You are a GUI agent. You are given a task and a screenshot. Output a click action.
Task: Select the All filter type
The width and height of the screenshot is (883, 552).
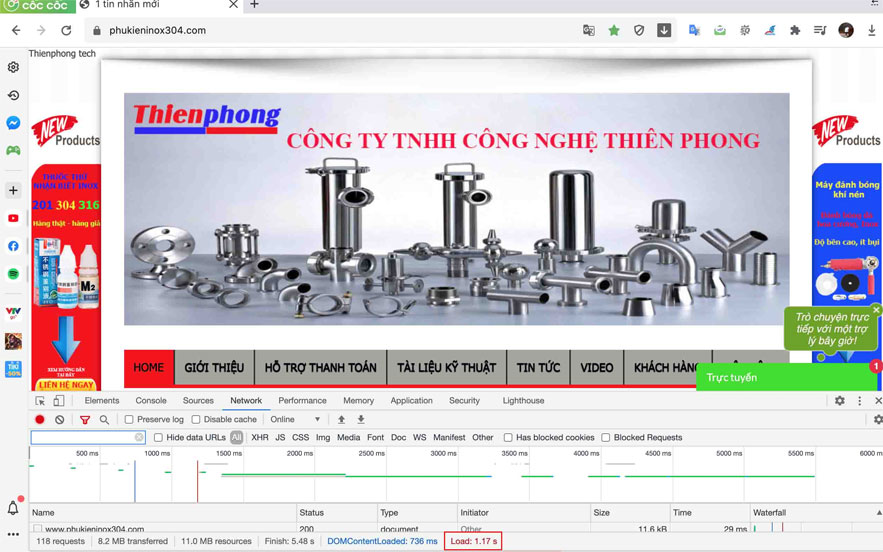[237, 438]
